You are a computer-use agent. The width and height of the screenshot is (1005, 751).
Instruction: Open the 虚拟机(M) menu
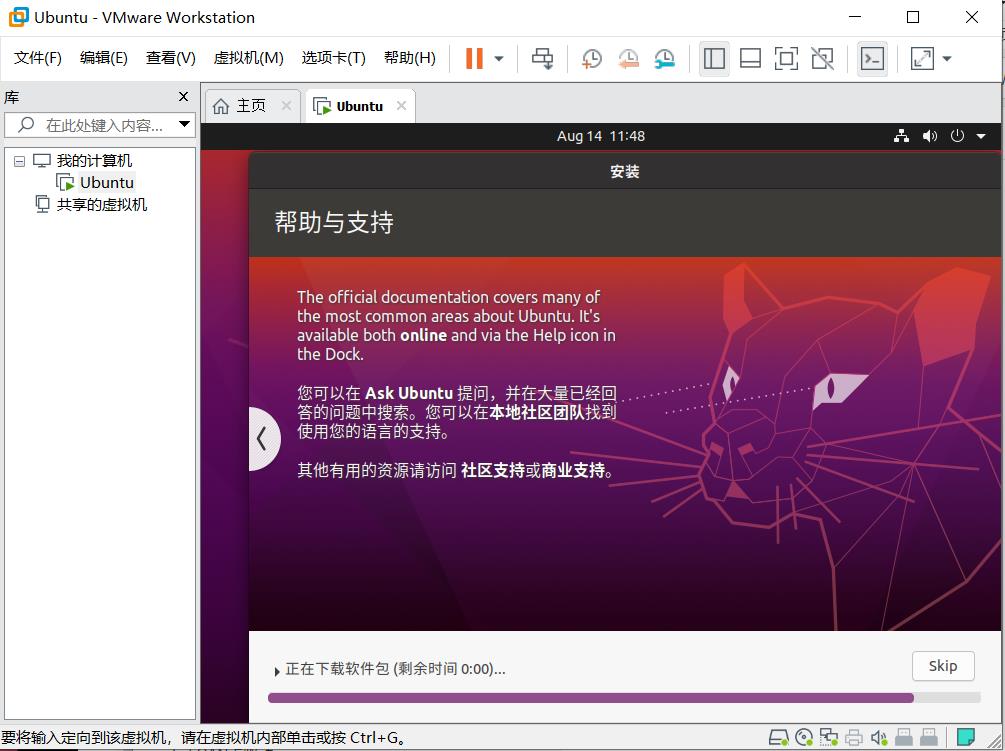click(x=249, y=58)
